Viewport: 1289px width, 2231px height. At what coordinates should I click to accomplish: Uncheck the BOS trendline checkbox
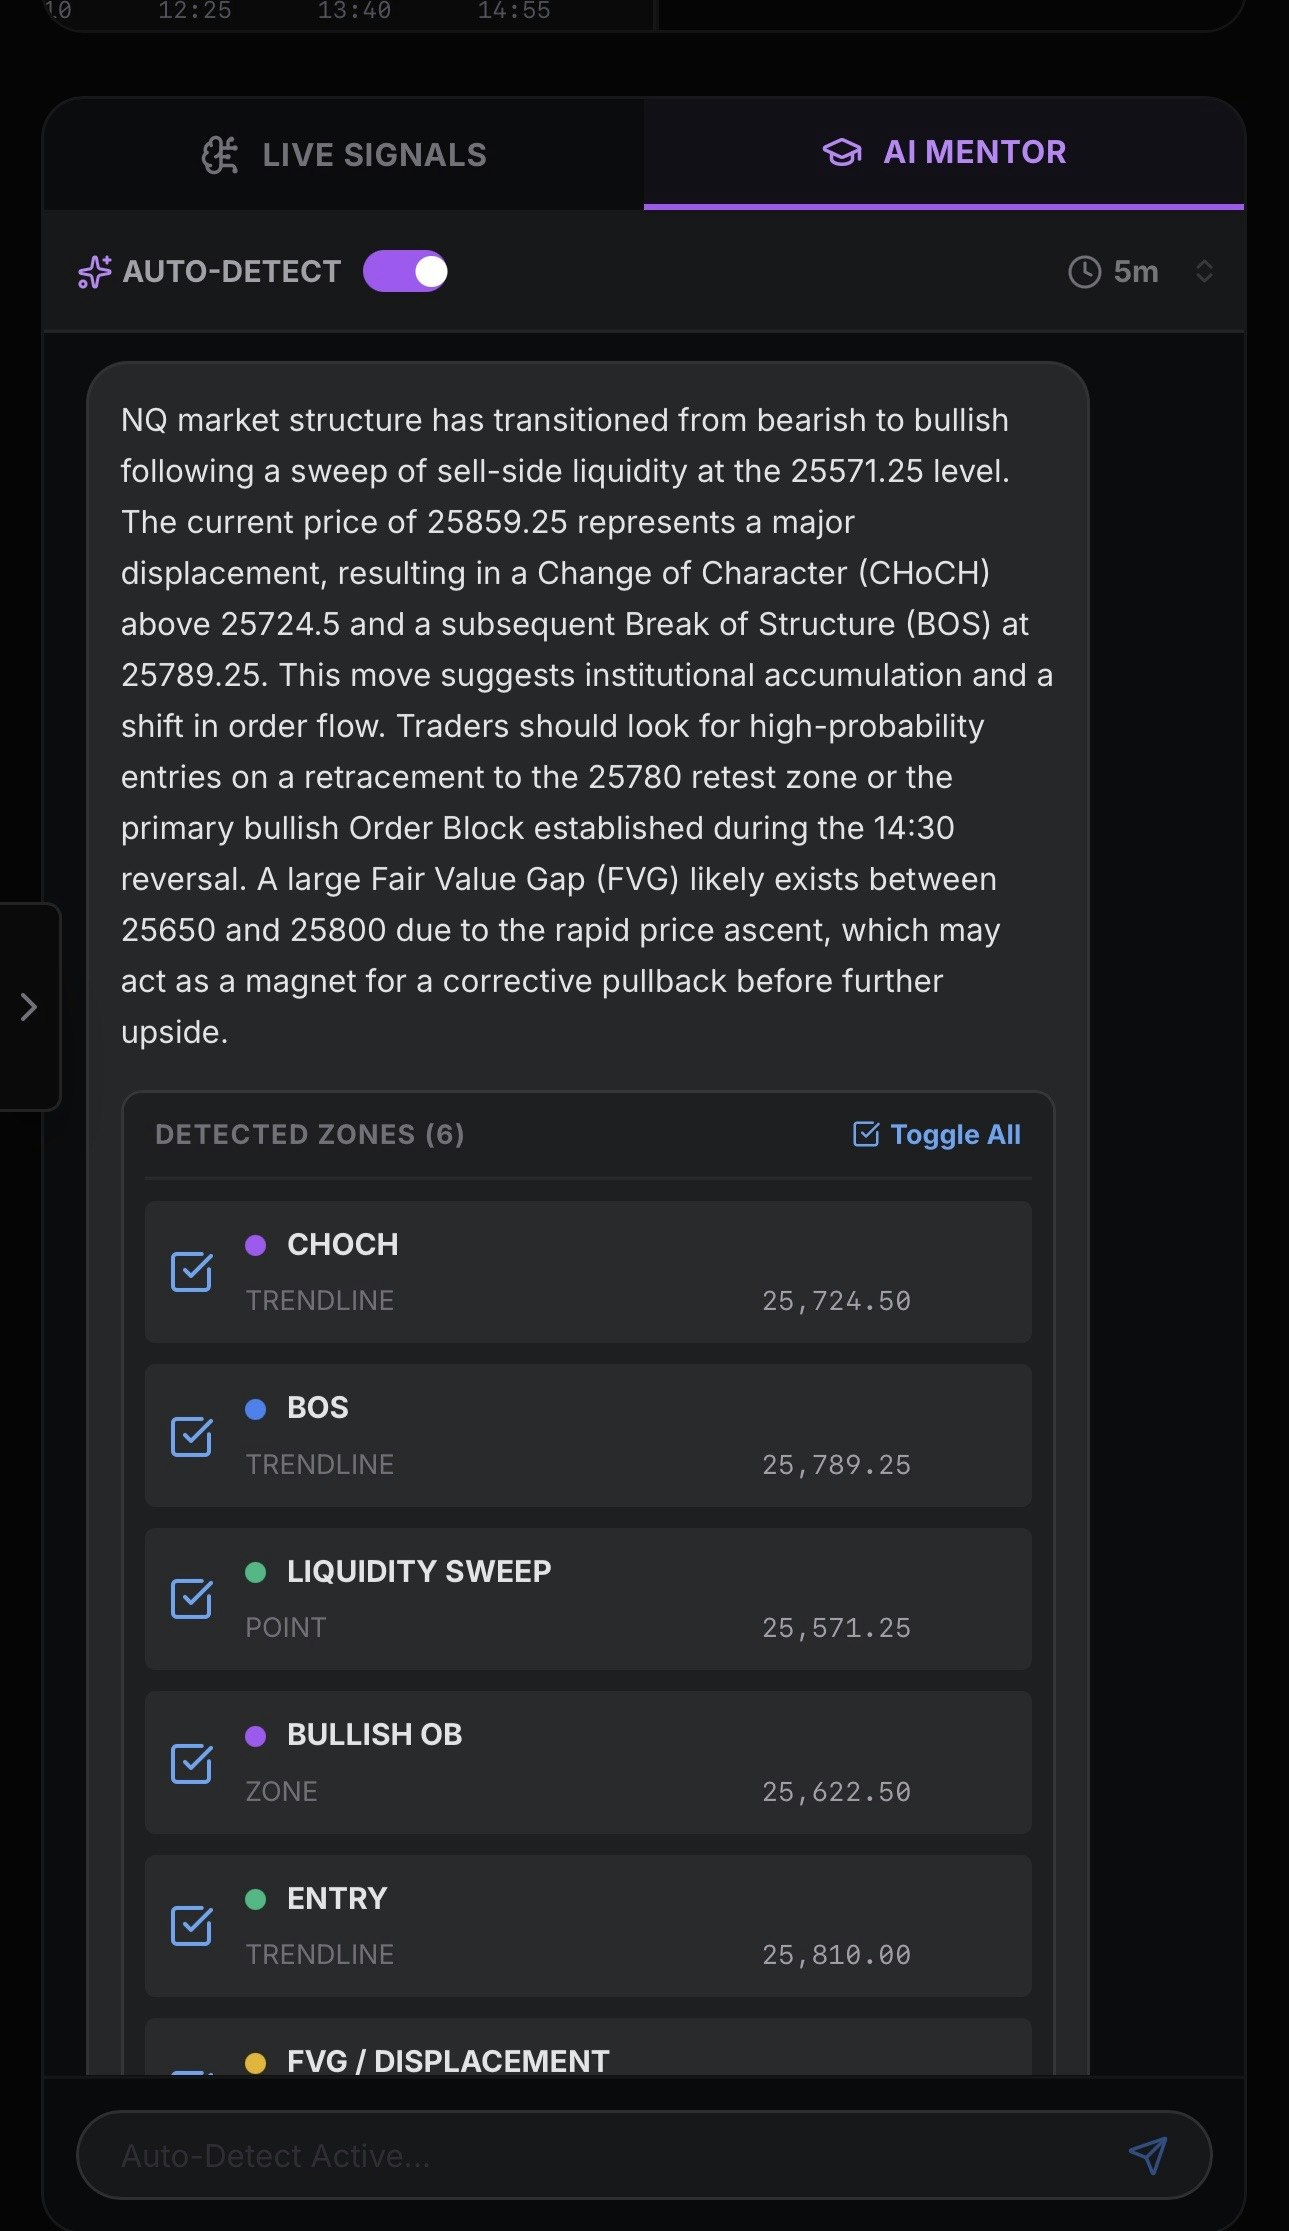tap(193, 1436)
